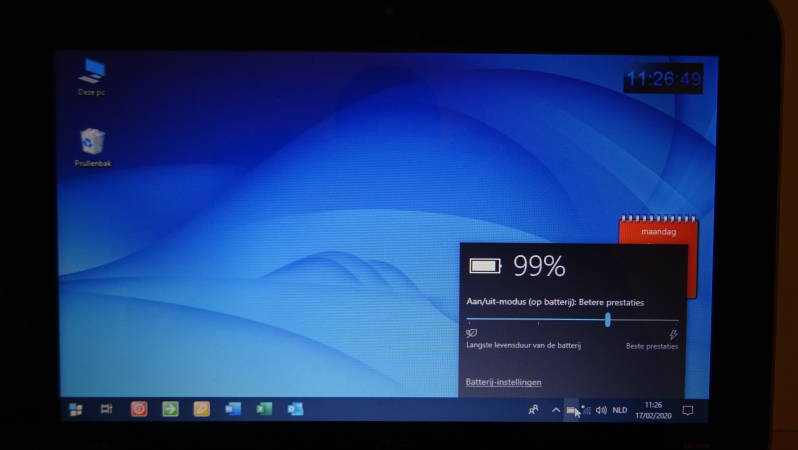This screenshot has width=798, height=450.
Task: Click the large battery icon in flyout
Action: click(485, 266)
